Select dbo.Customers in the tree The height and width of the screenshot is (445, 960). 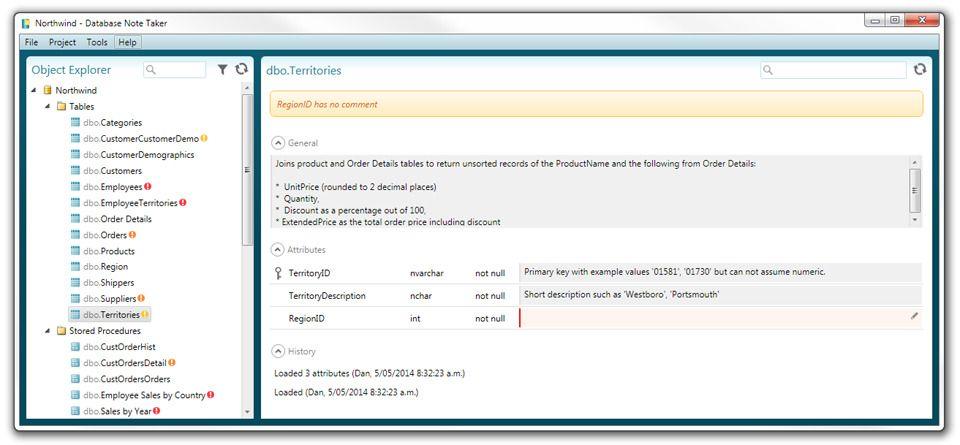click(112, 171)
